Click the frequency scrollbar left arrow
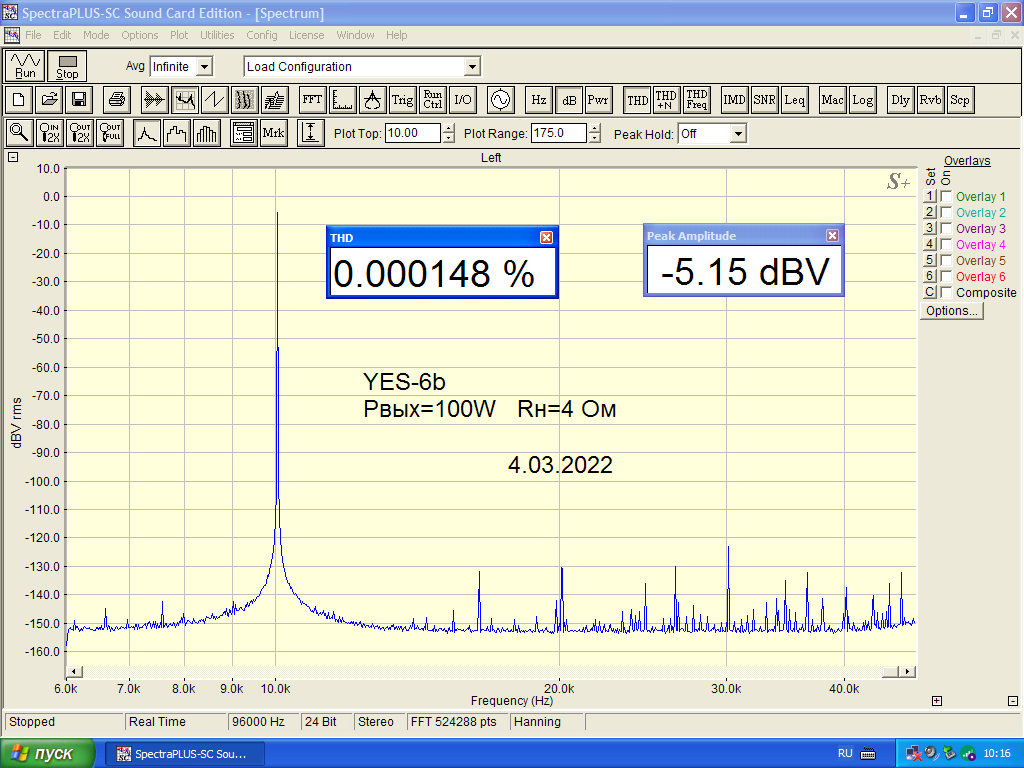The width and height of the screenshot is (1024, 768). point(74,671)
